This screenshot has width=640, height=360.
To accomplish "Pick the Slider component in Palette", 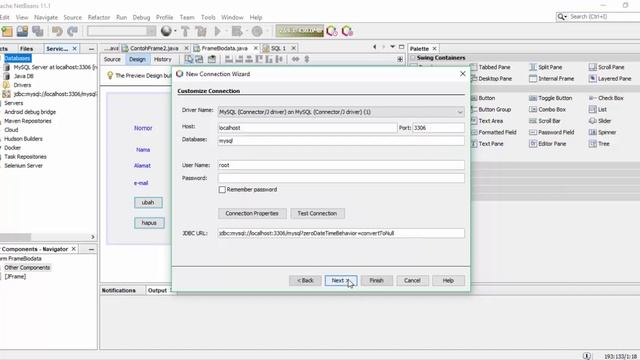I will click(600, 121).
